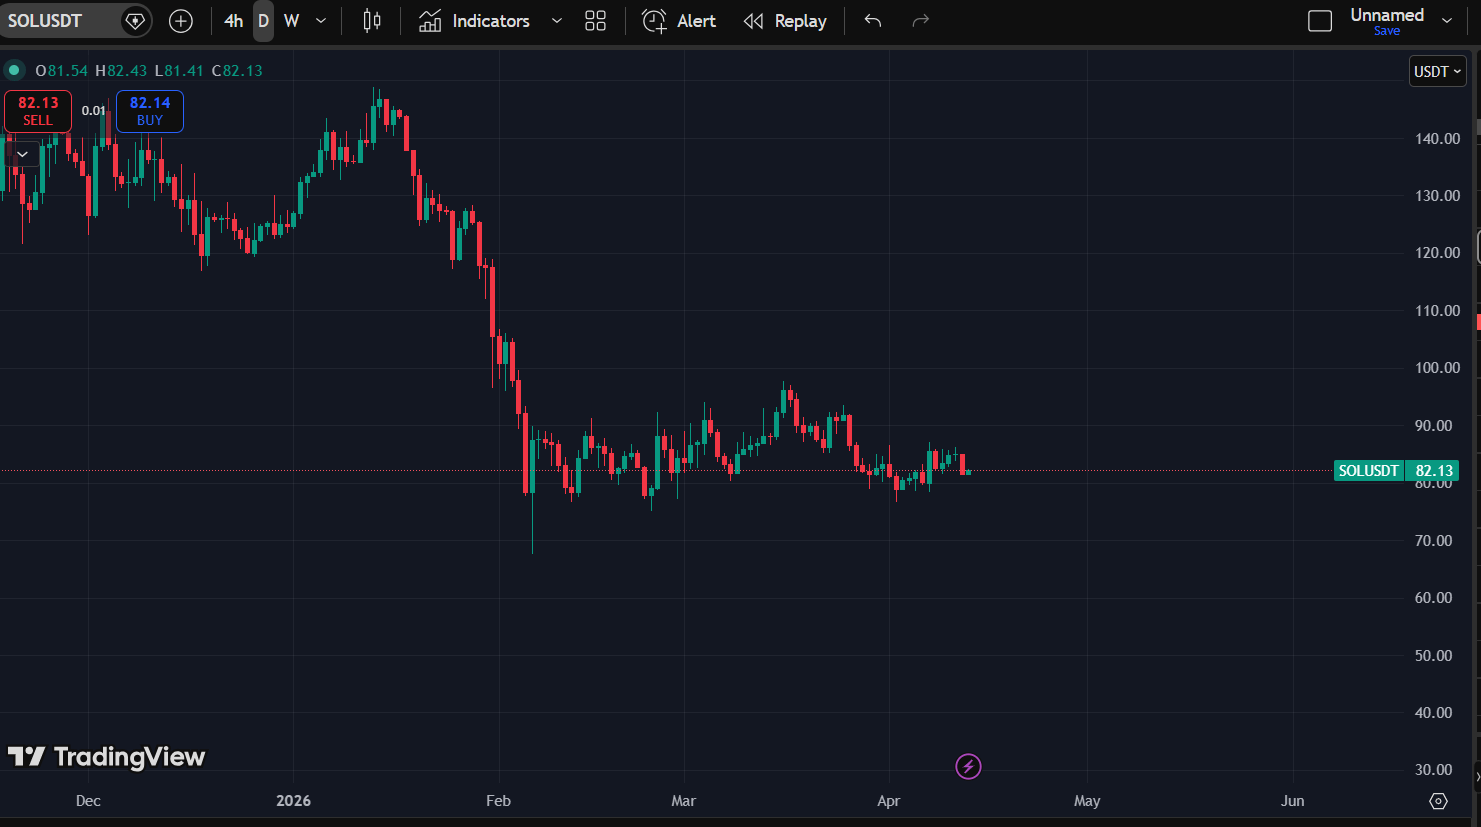
Task: Expand the Unnamed layout dropdown arrow
Action: pyautogui.click(x=1447, y=20)
